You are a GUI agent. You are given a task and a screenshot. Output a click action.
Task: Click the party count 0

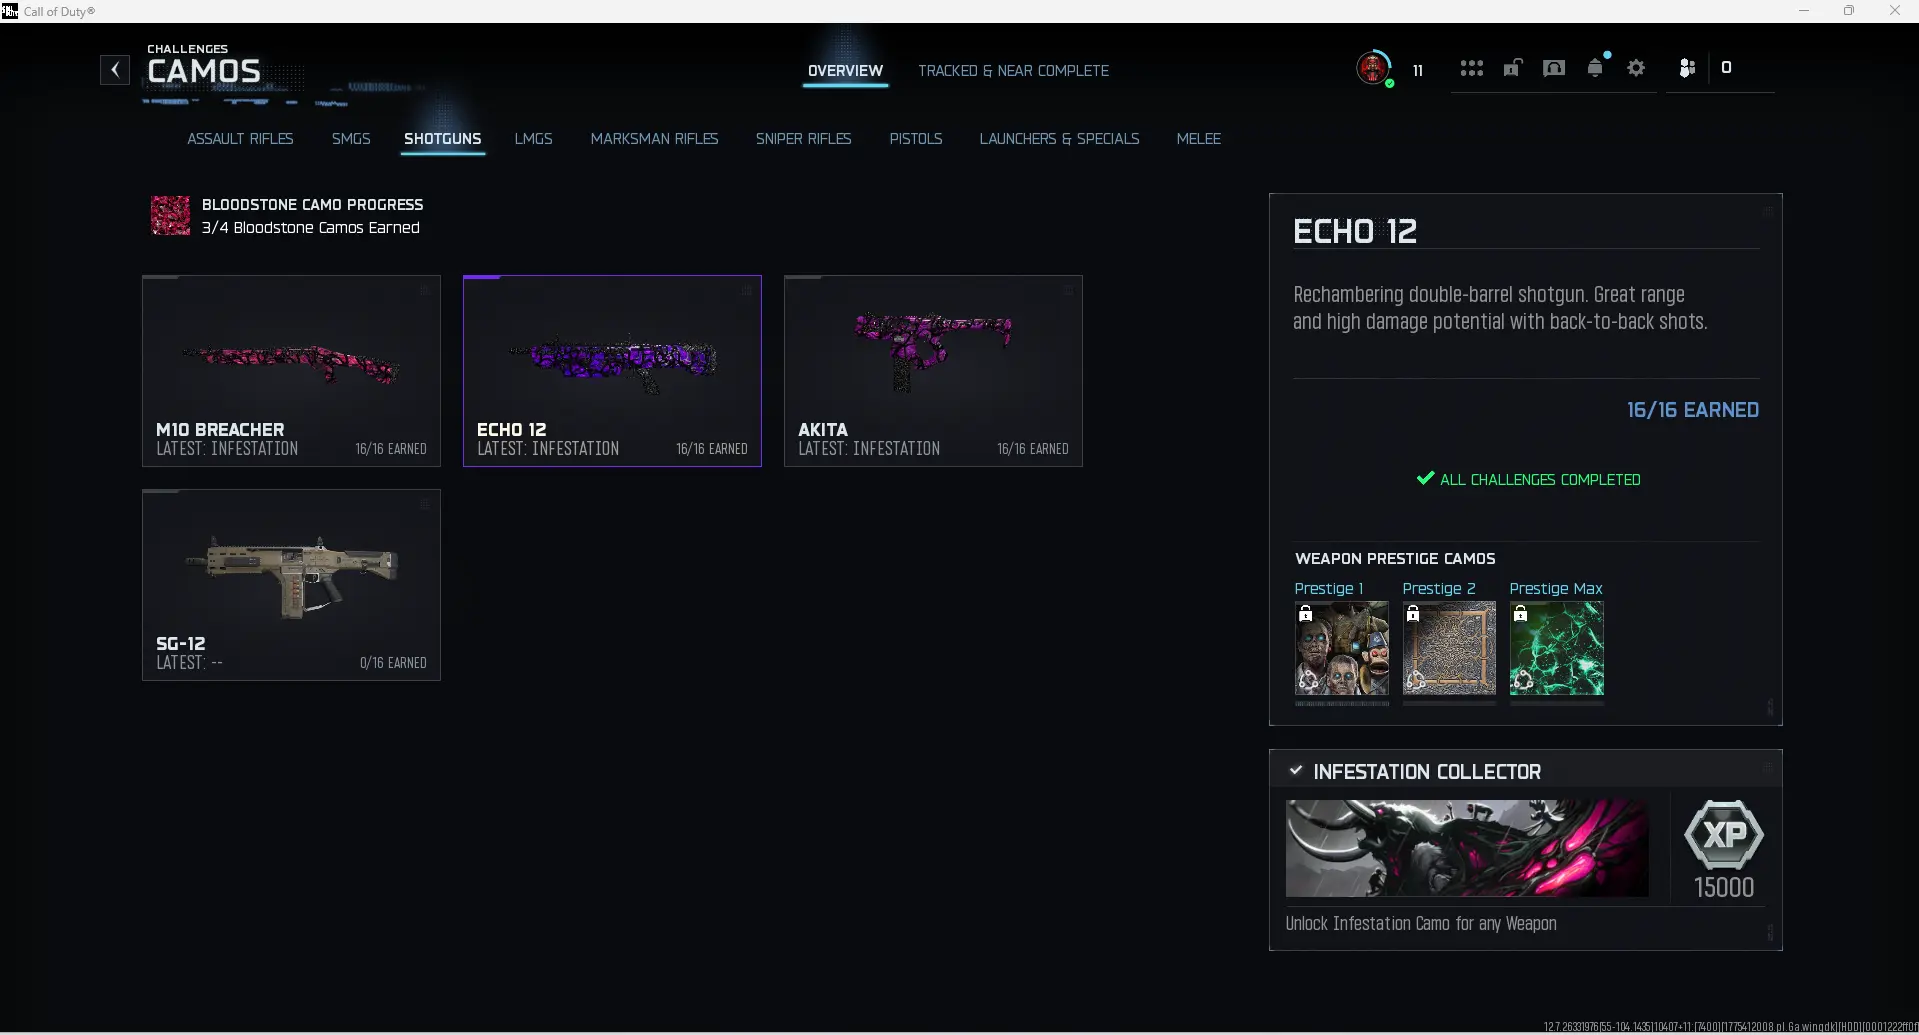pyautogui.click(x=1726, y=68)
